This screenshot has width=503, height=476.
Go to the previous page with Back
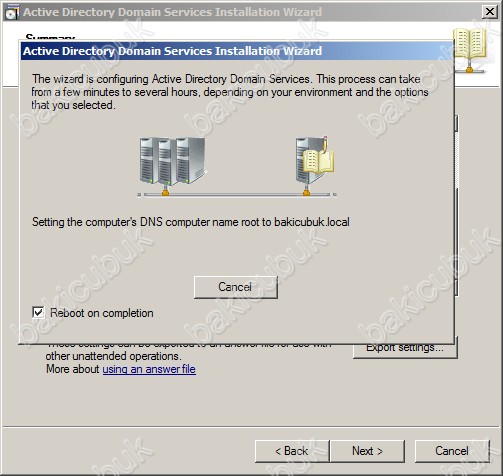click(292, 451)
